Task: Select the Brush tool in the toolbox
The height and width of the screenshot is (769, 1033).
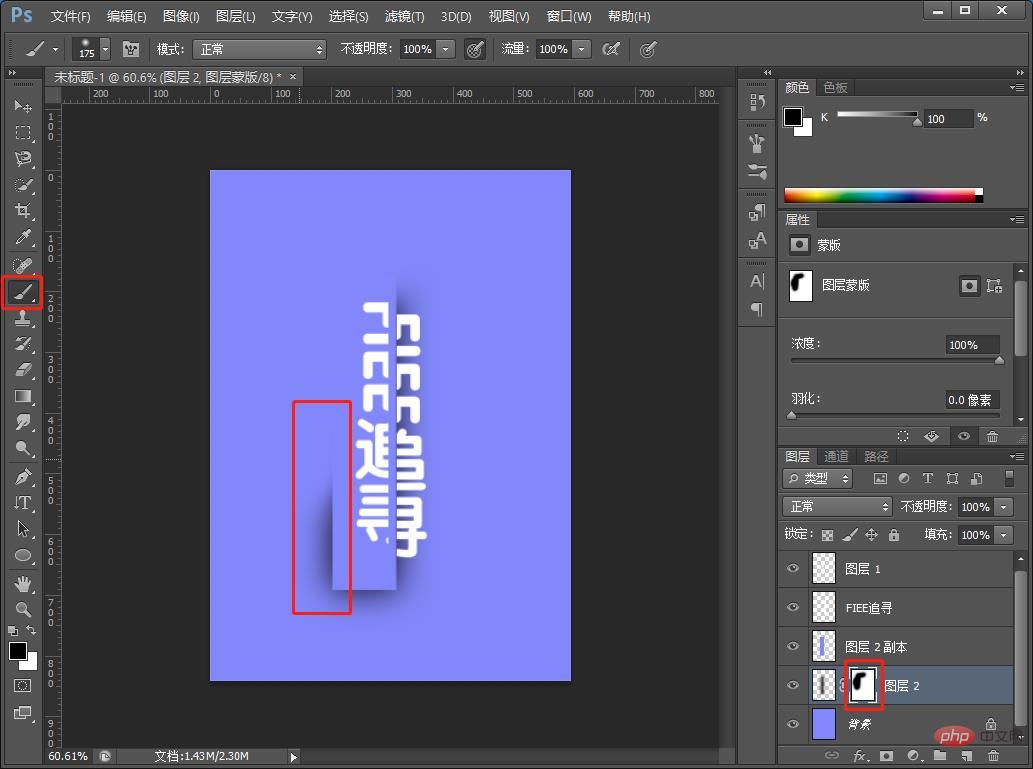Action: pos(23,292)
